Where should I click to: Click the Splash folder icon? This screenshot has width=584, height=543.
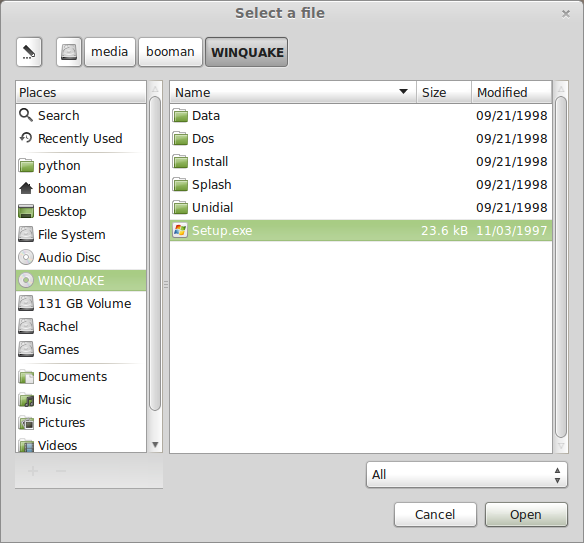click(180, 184)
